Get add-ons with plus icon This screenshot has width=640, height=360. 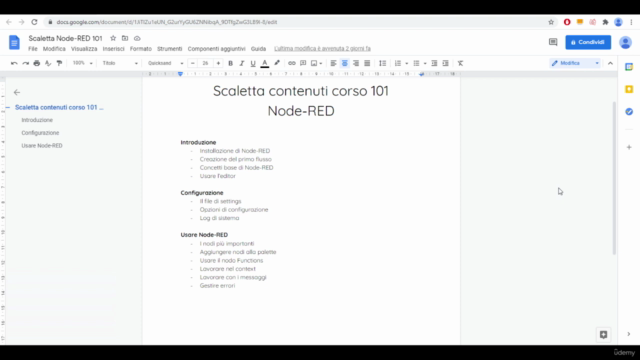[x=629, y=147]
